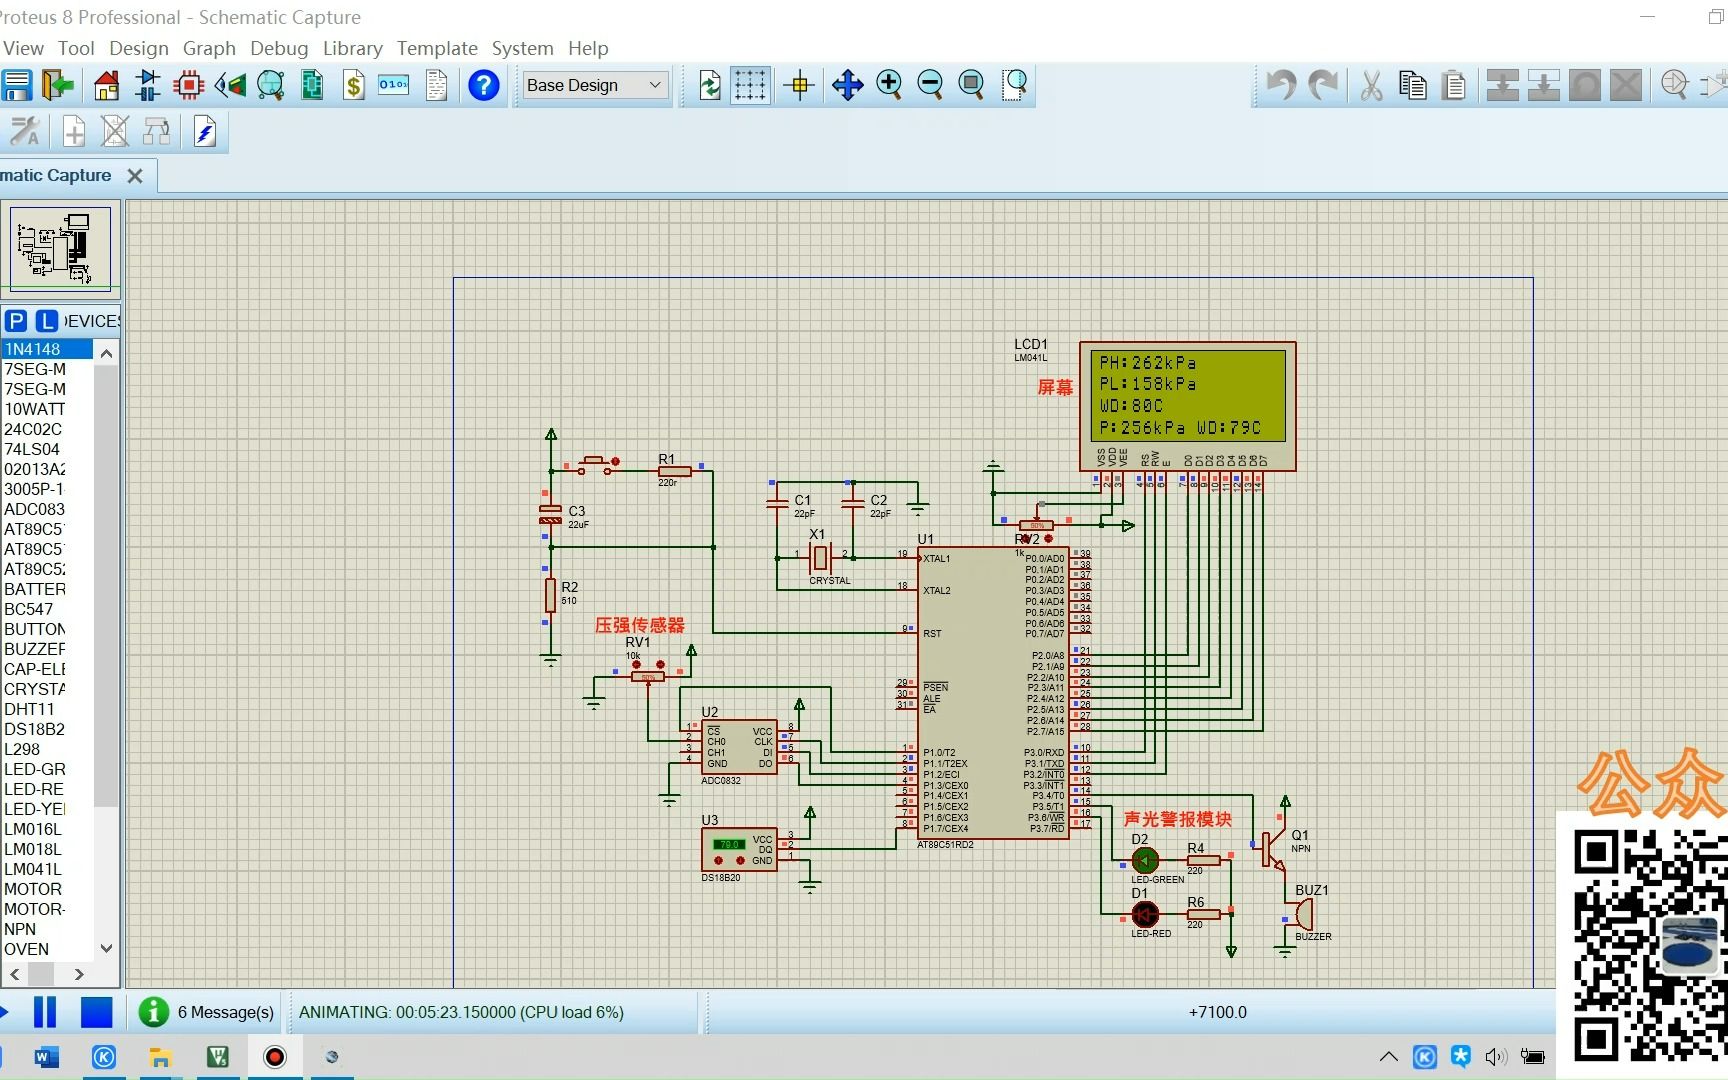Open the Schematic Capture diode icon
The width and height of the screenshot is (1728, 1080).
pos(147,85)
